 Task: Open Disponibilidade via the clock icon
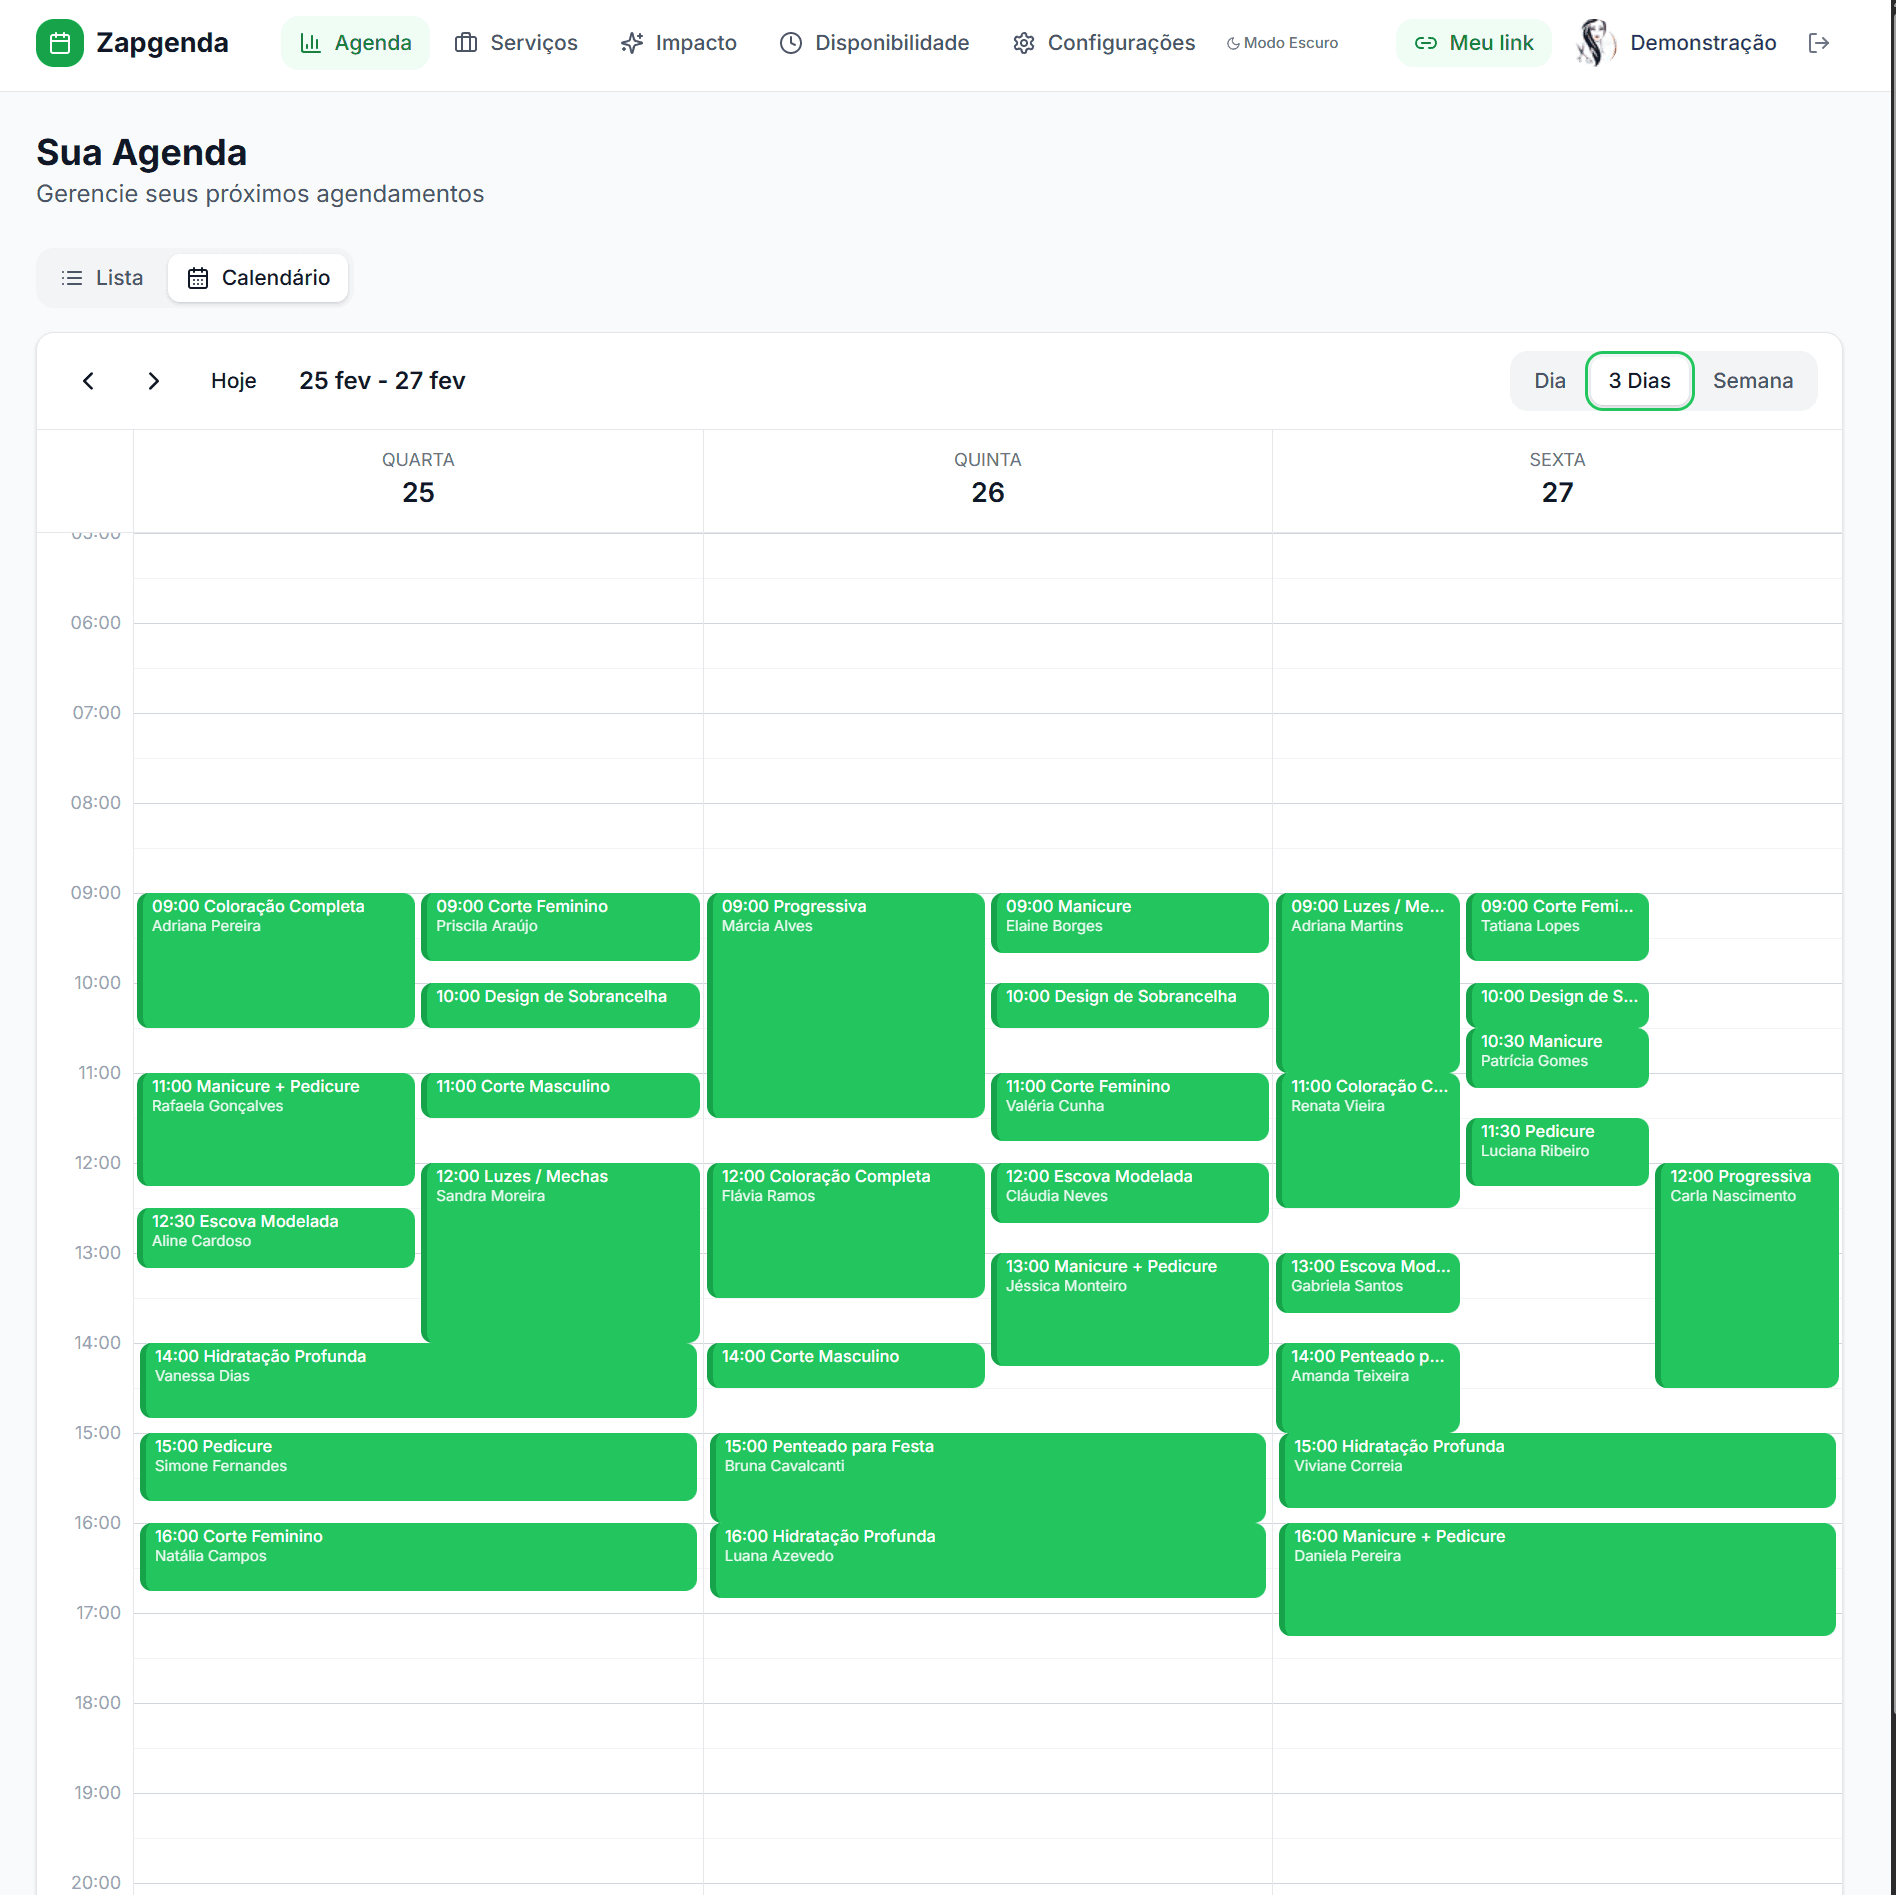tap(790, 42)
